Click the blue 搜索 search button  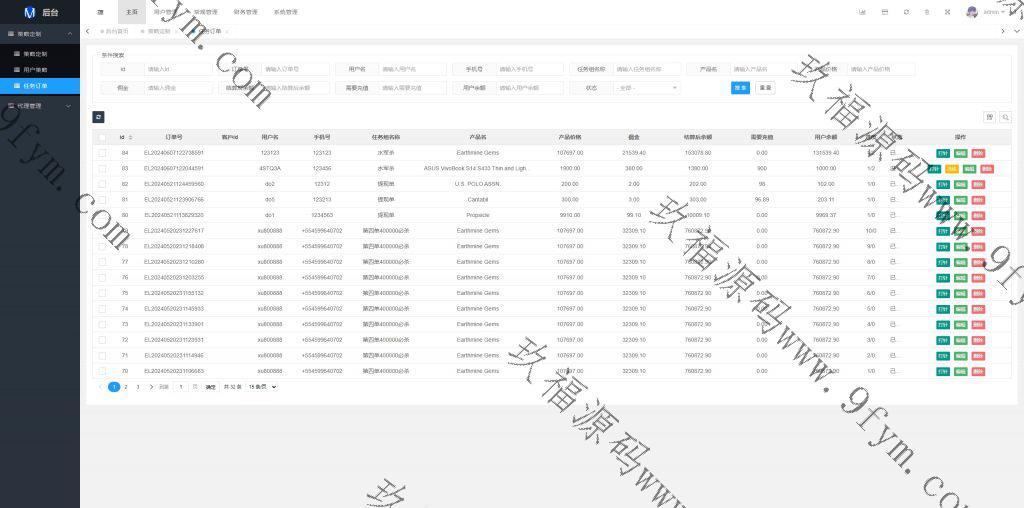point(740,88)
